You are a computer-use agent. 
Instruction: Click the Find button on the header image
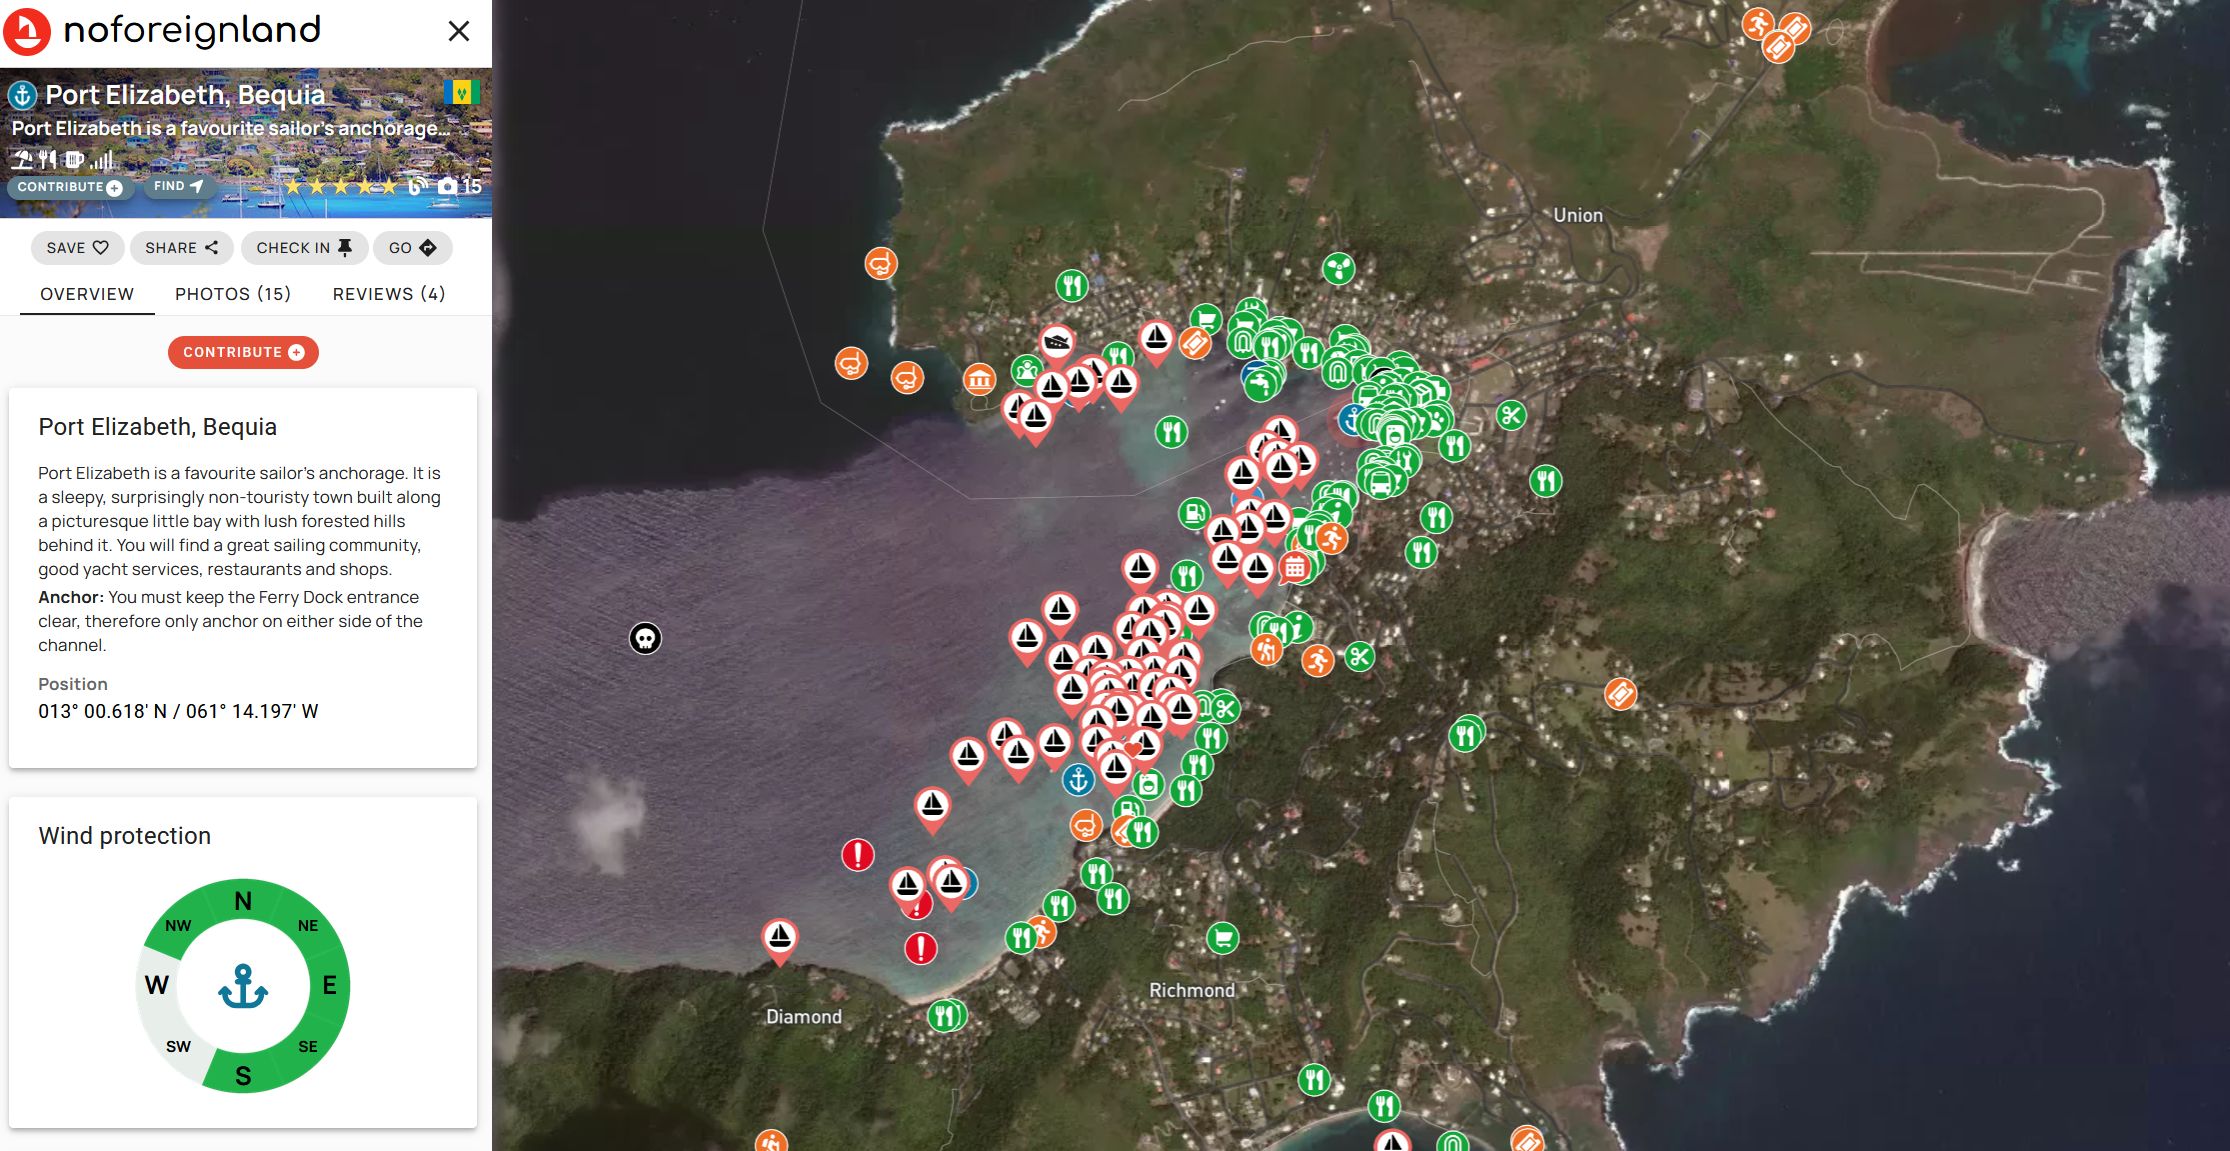[x=178, y=186]
